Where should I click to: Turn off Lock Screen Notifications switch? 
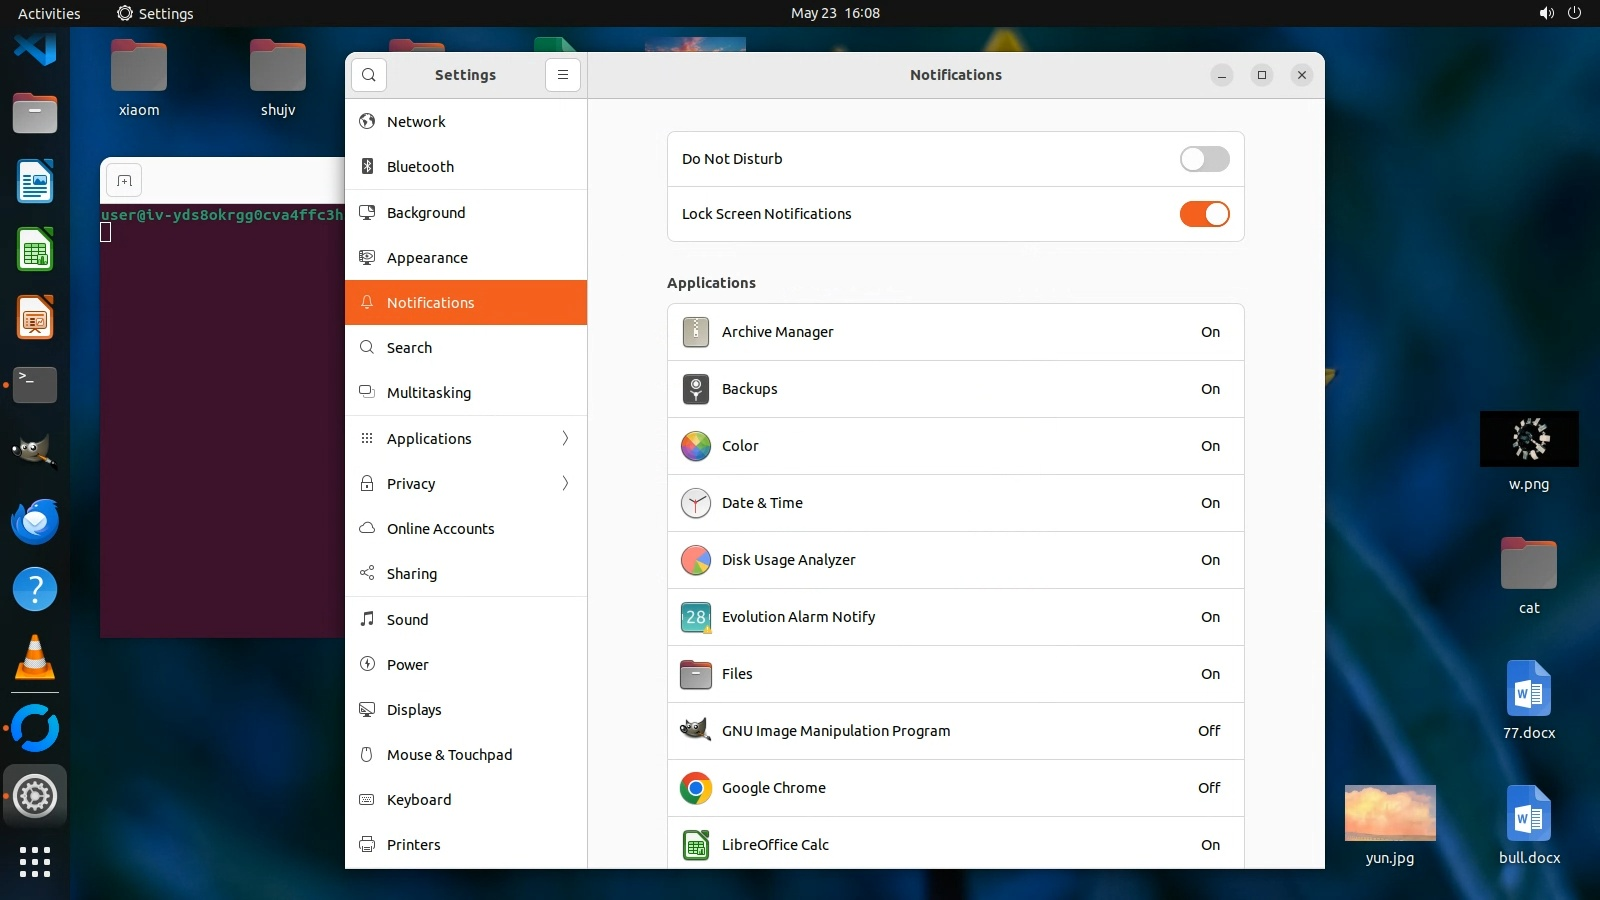point(1204,214)
